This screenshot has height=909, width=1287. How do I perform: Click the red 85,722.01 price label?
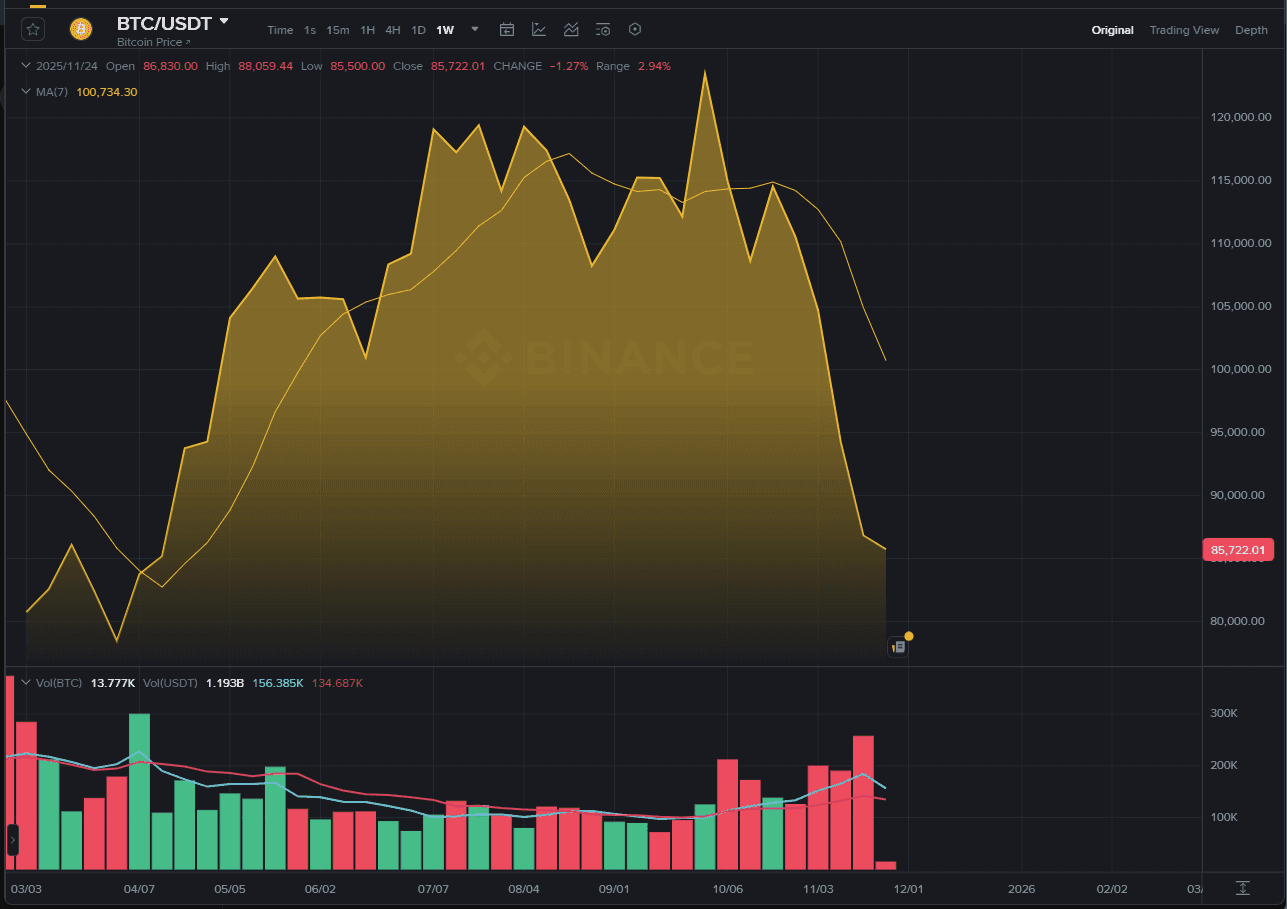point(1237,549)
